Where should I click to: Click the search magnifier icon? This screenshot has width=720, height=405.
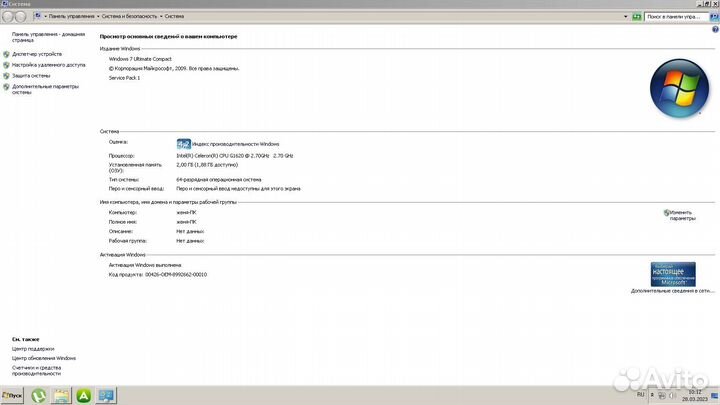(x=714, y=17)
